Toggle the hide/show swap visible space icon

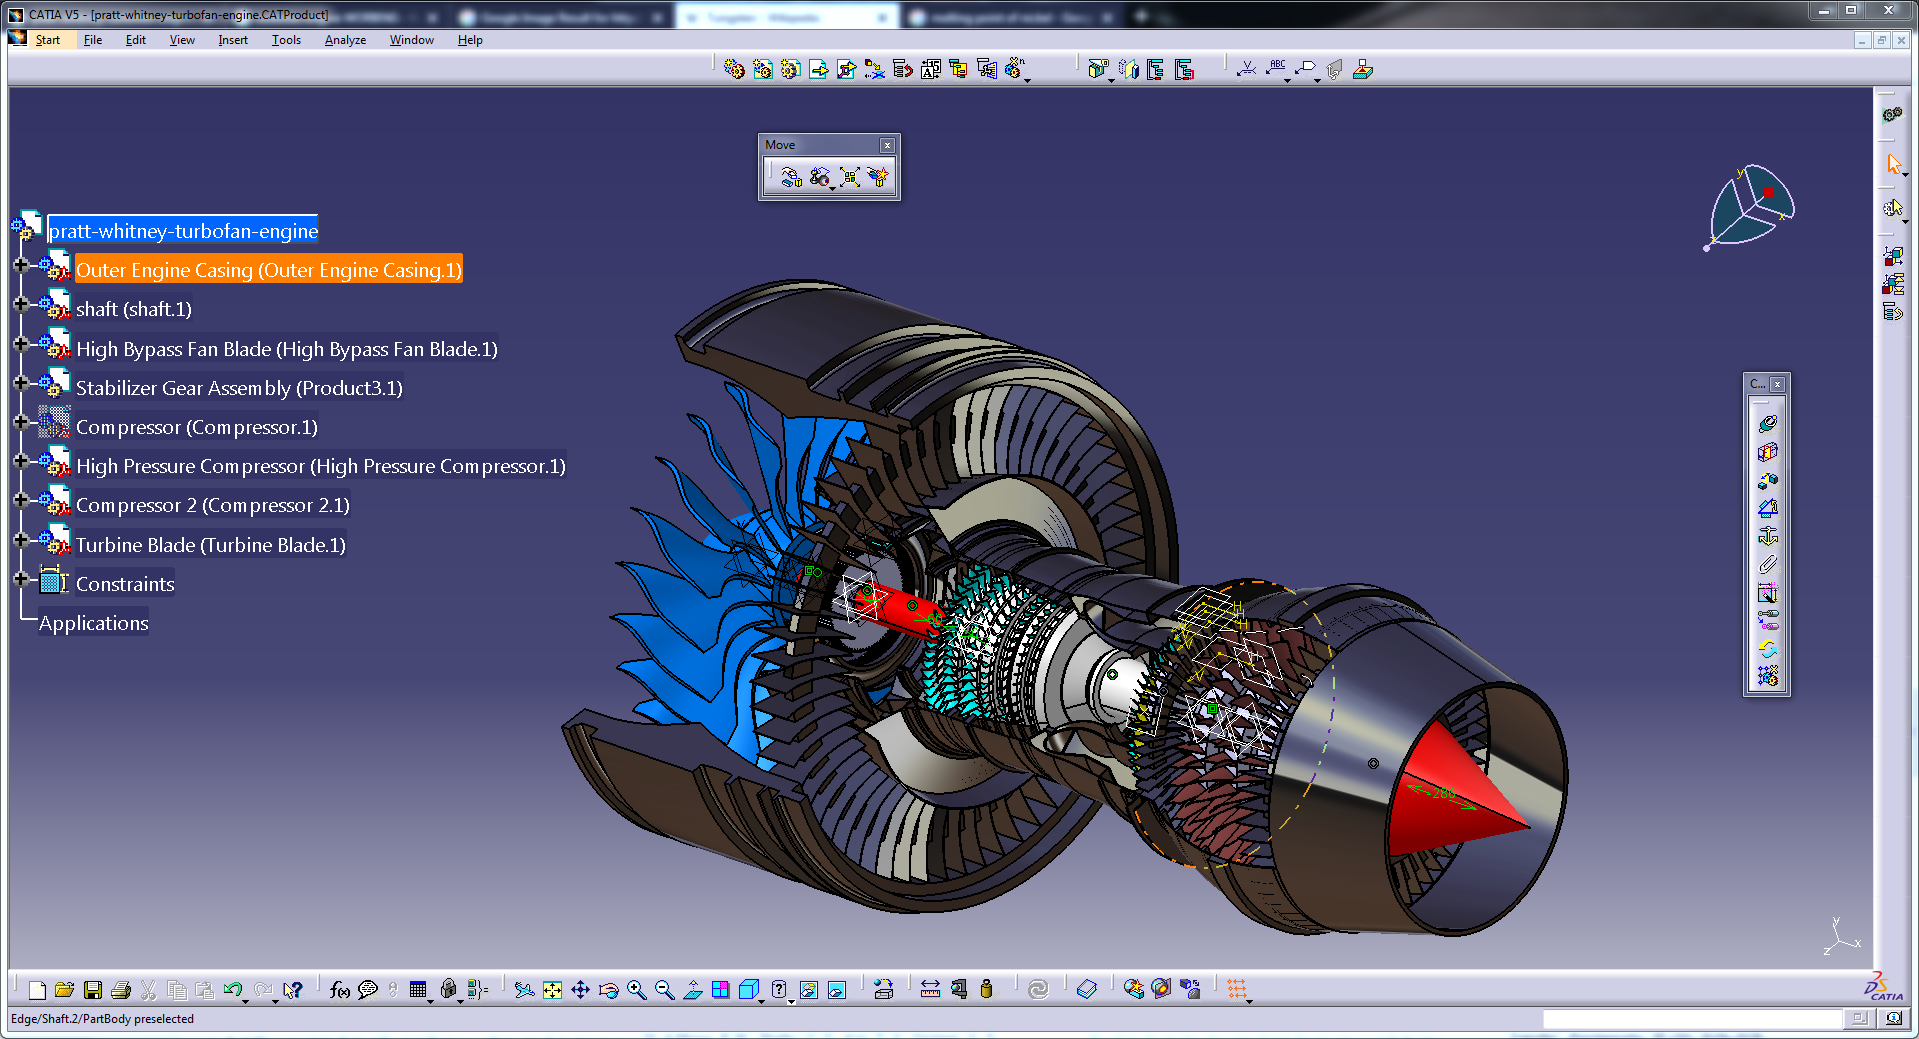tap(837, 990)
